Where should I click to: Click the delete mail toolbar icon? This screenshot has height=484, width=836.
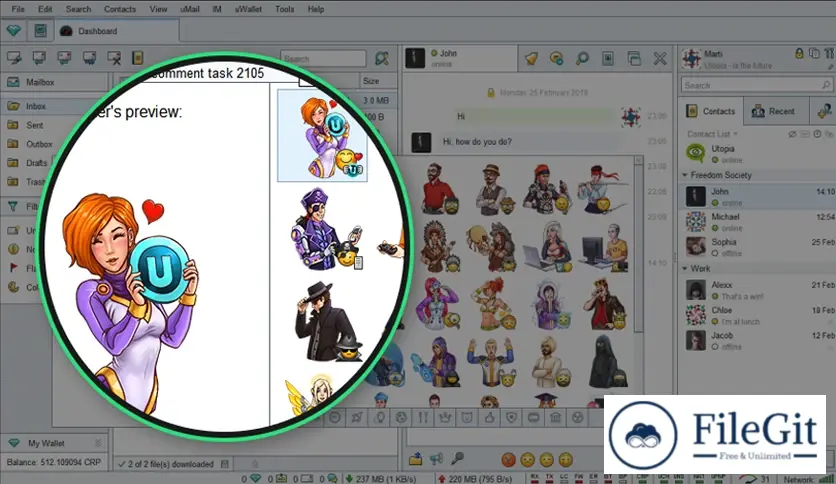(x=114, y=58)
